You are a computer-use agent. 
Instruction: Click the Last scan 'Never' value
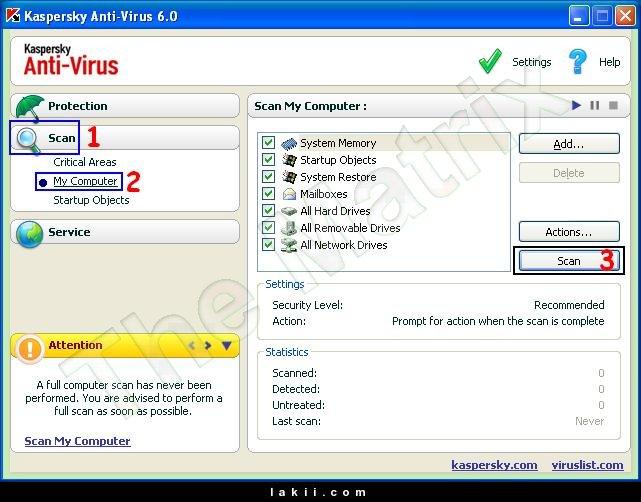point(589,421)
